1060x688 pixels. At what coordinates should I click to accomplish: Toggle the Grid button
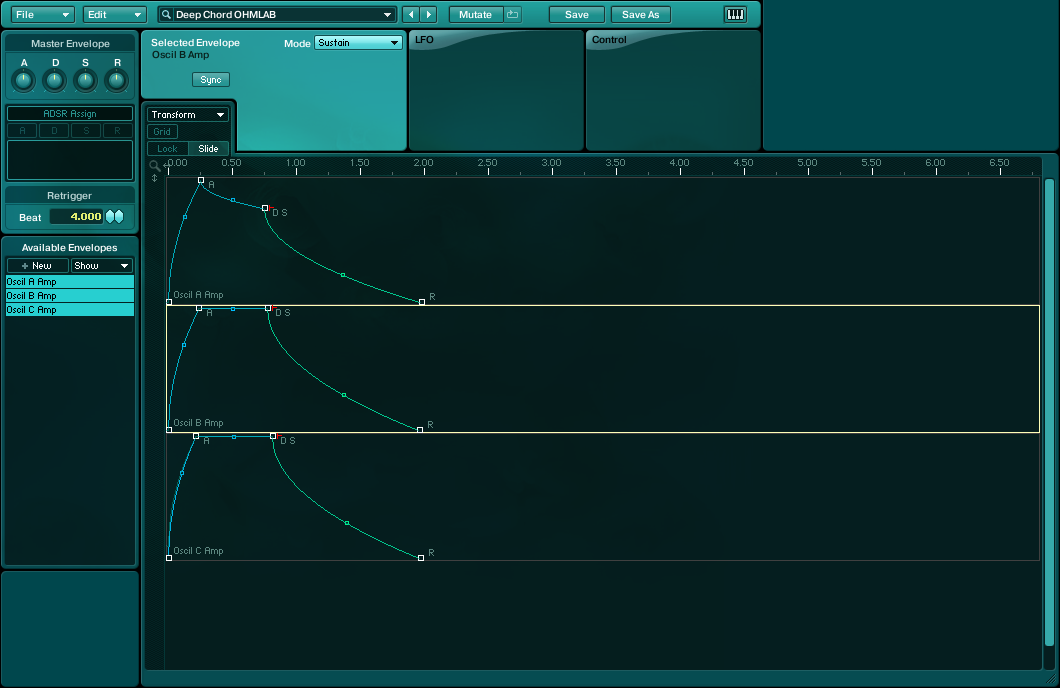pyautogui.click(x=162, y=132)
